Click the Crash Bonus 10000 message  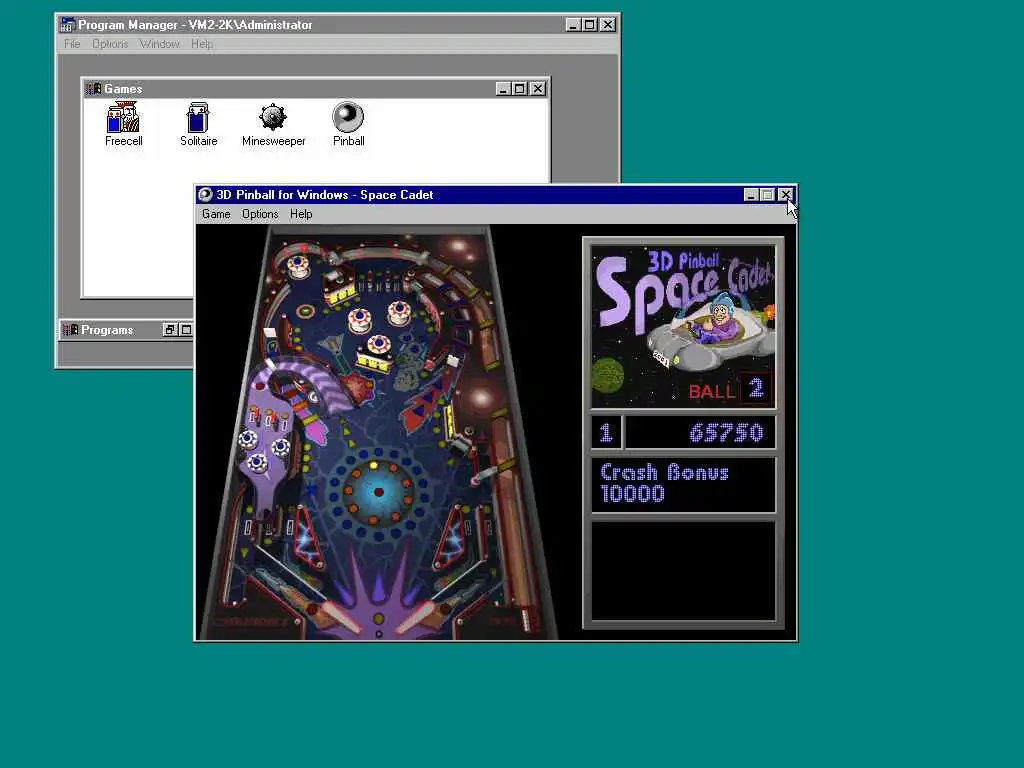(683, 484)
